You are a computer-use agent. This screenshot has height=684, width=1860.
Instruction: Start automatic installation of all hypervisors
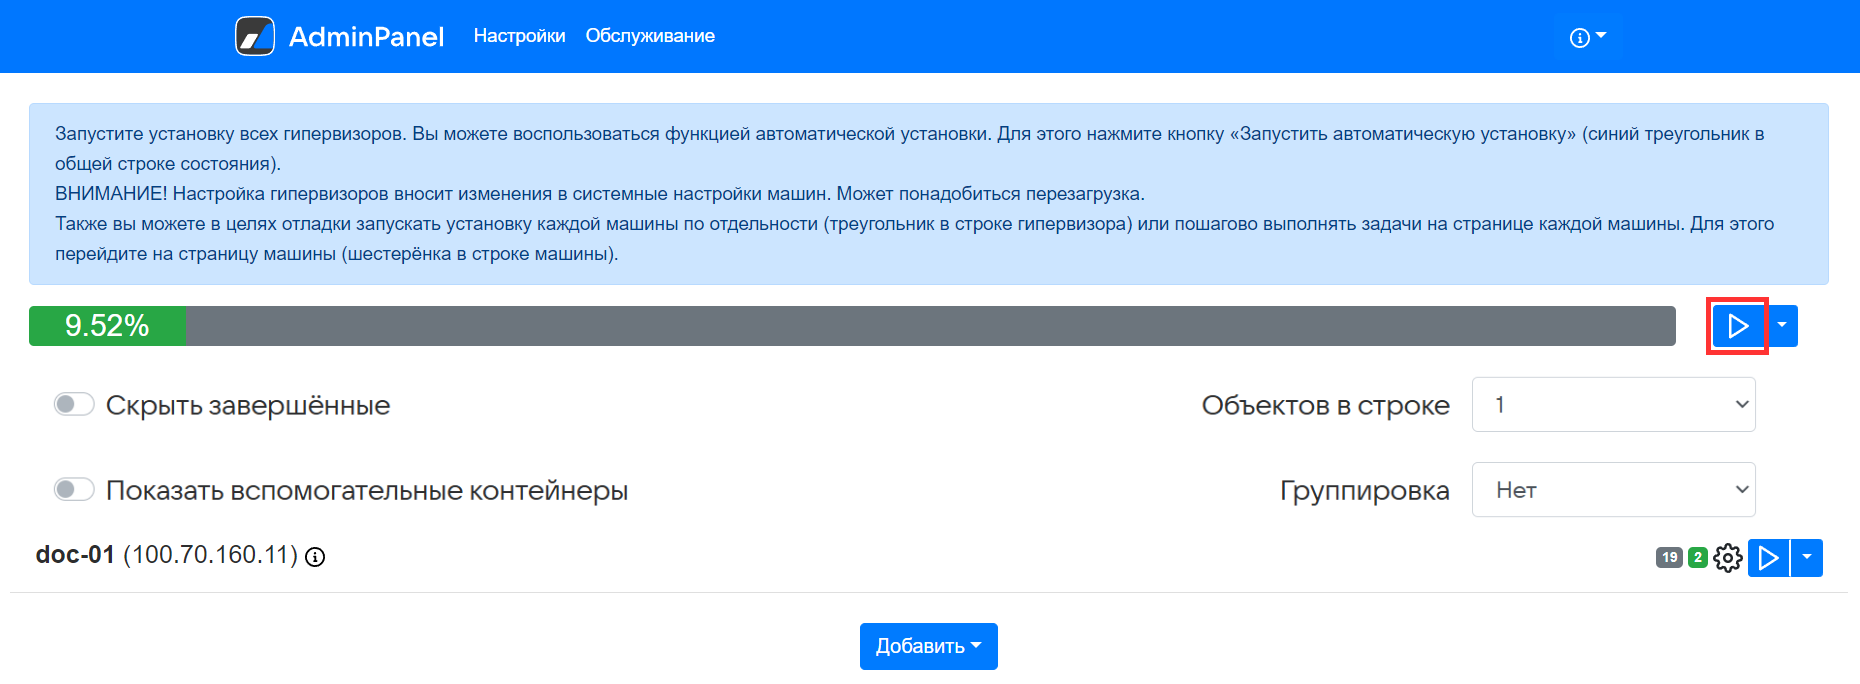click(1737, 326)
